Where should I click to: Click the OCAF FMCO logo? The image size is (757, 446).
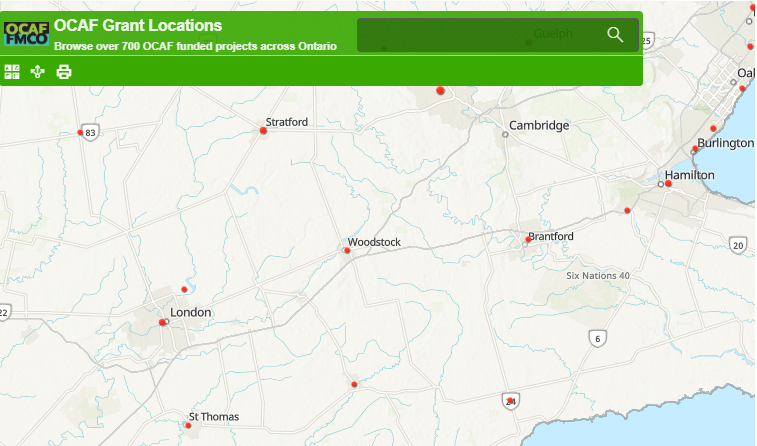tap(27, 33)
